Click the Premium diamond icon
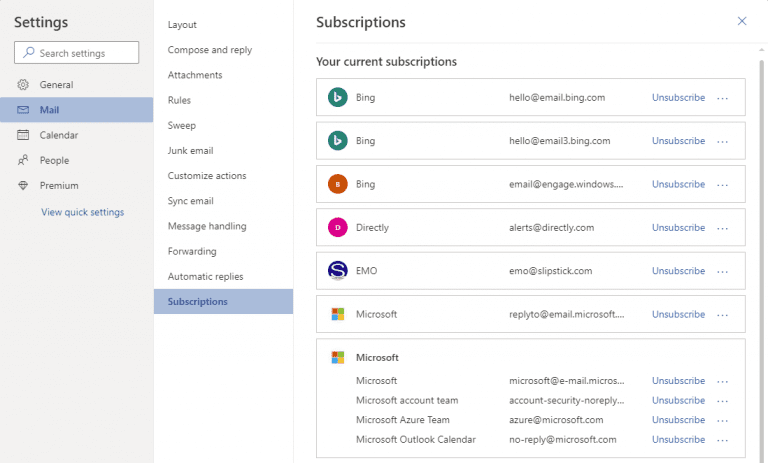This screenshot has height=463, width=768. (23, 185)
